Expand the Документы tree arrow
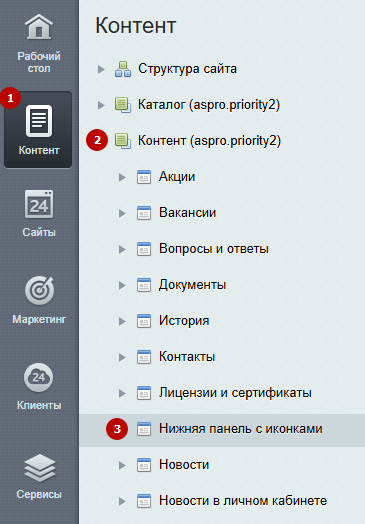 click(x=122, y=285)
